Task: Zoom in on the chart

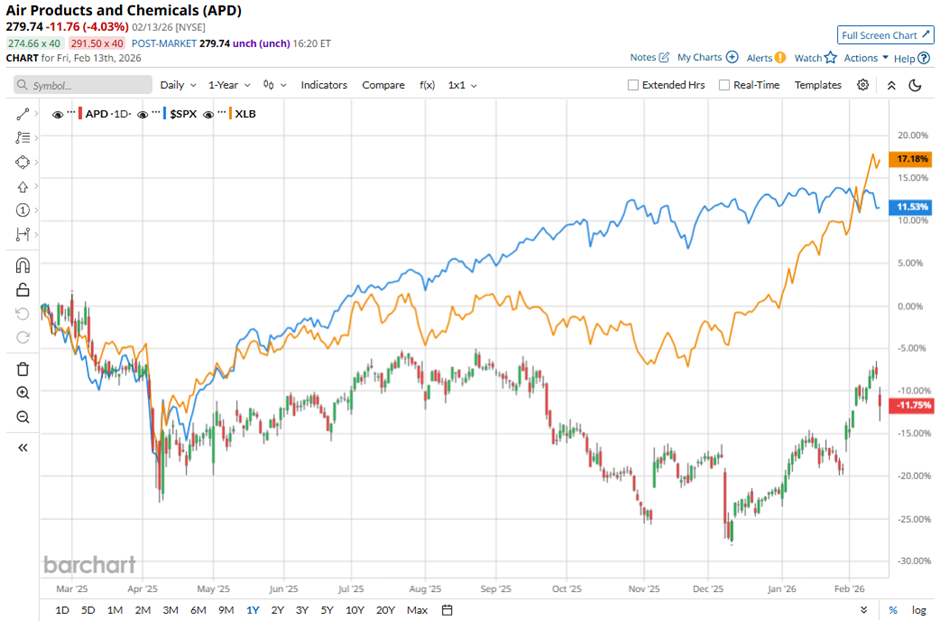Action: point(22,393)
